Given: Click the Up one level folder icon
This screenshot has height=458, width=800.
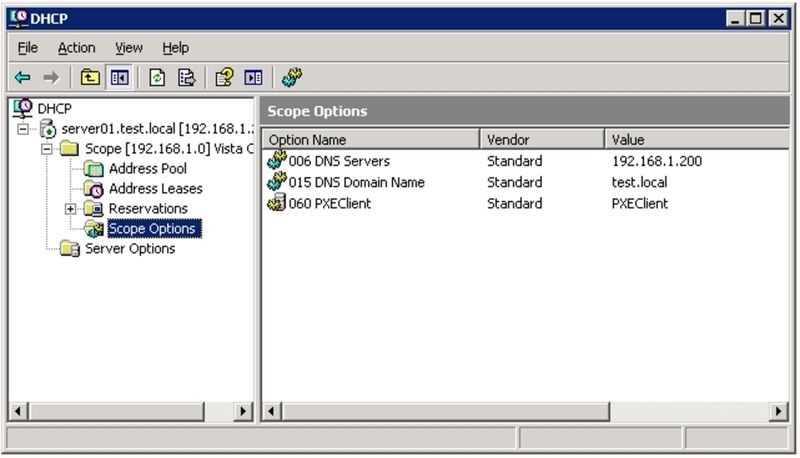Looking at the screenshot, I should coord(90,78).
